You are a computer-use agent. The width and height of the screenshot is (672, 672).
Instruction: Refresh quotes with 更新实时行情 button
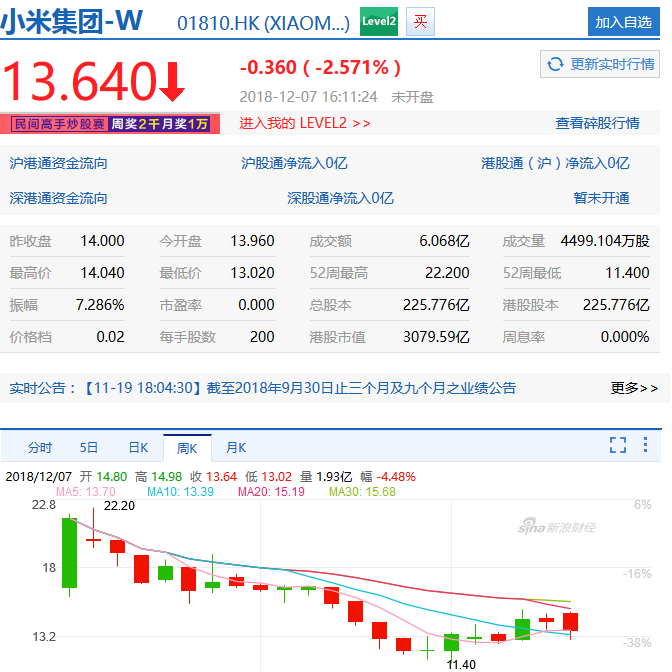(600, 64)
